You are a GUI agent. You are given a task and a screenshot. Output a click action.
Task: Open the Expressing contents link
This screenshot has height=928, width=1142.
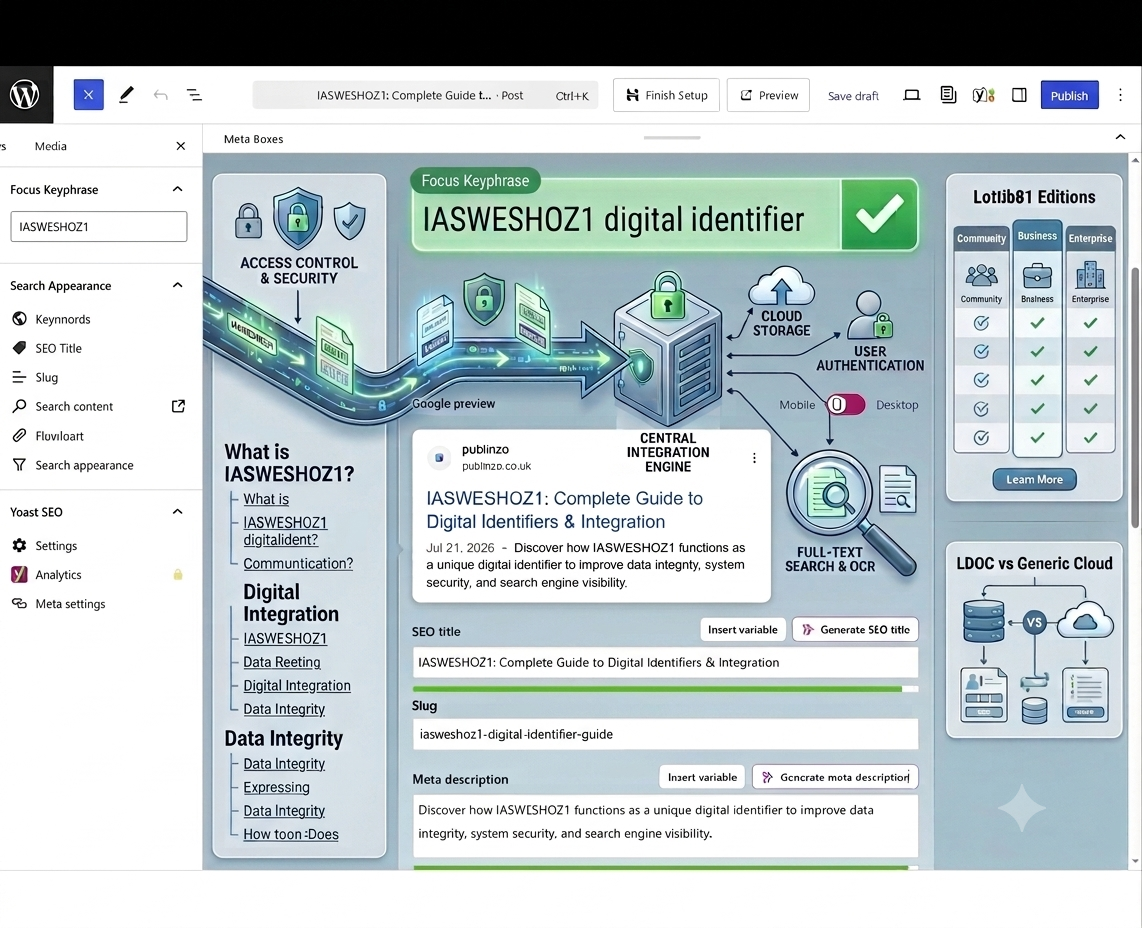tap(276, 787)
